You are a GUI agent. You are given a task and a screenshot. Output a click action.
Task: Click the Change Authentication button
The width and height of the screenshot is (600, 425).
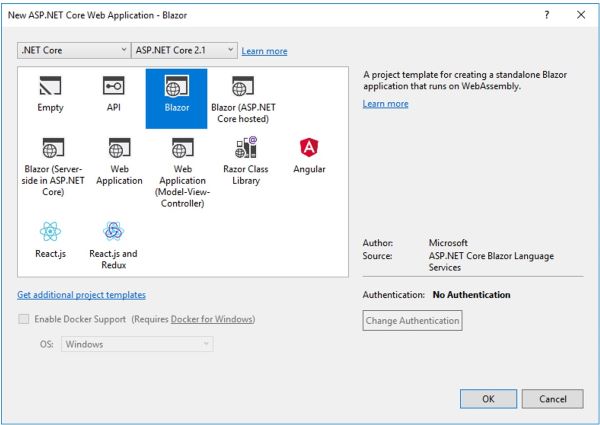412,321
